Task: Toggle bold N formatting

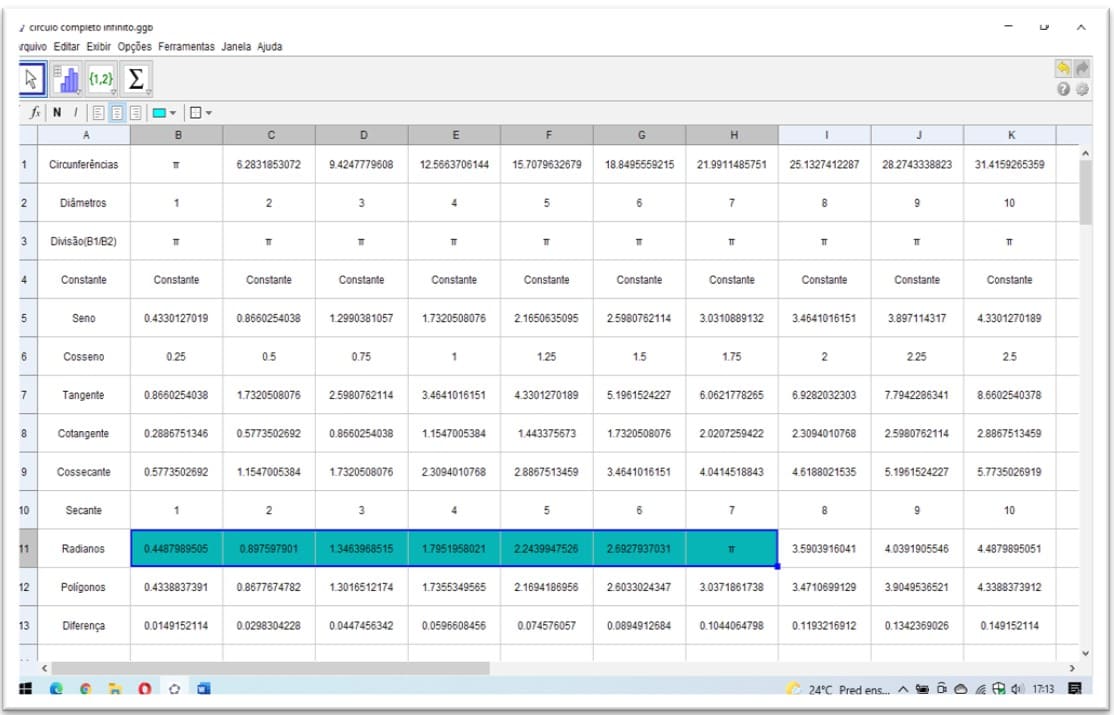Action: (57, 112)
